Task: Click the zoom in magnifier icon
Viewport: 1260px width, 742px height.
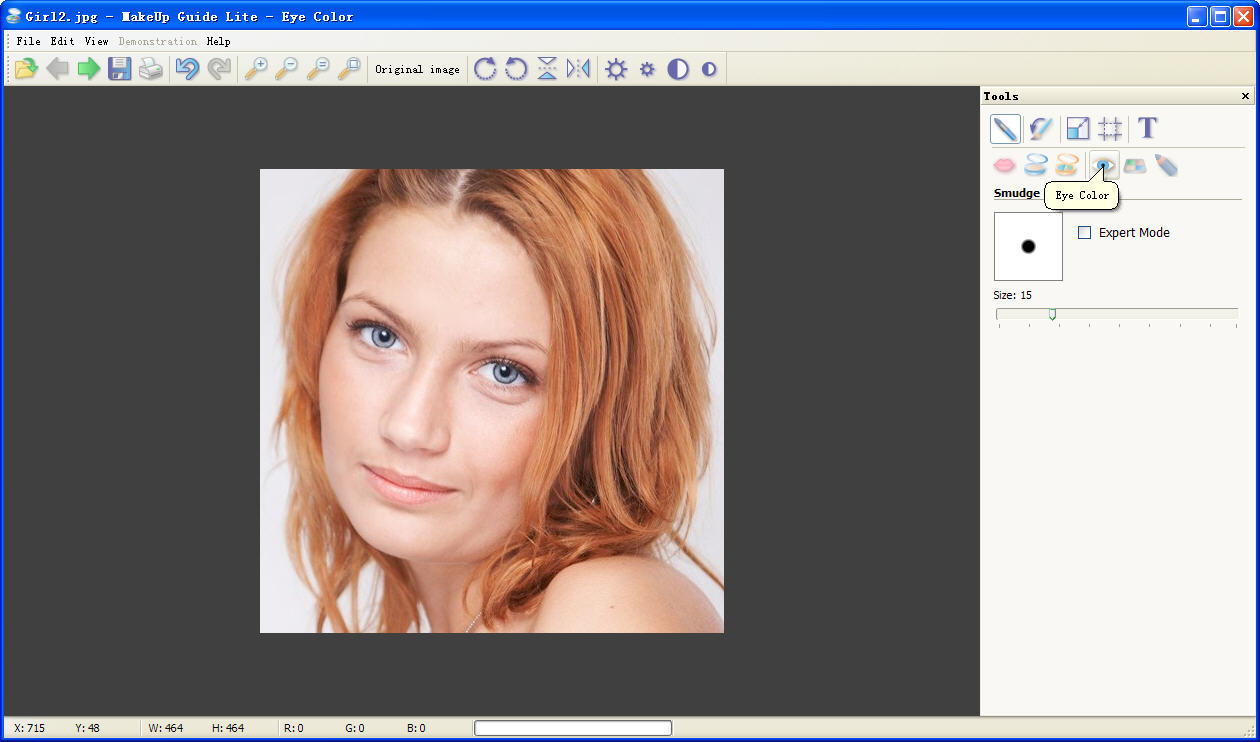Action: pyautogui.click(x=256, y=69)
